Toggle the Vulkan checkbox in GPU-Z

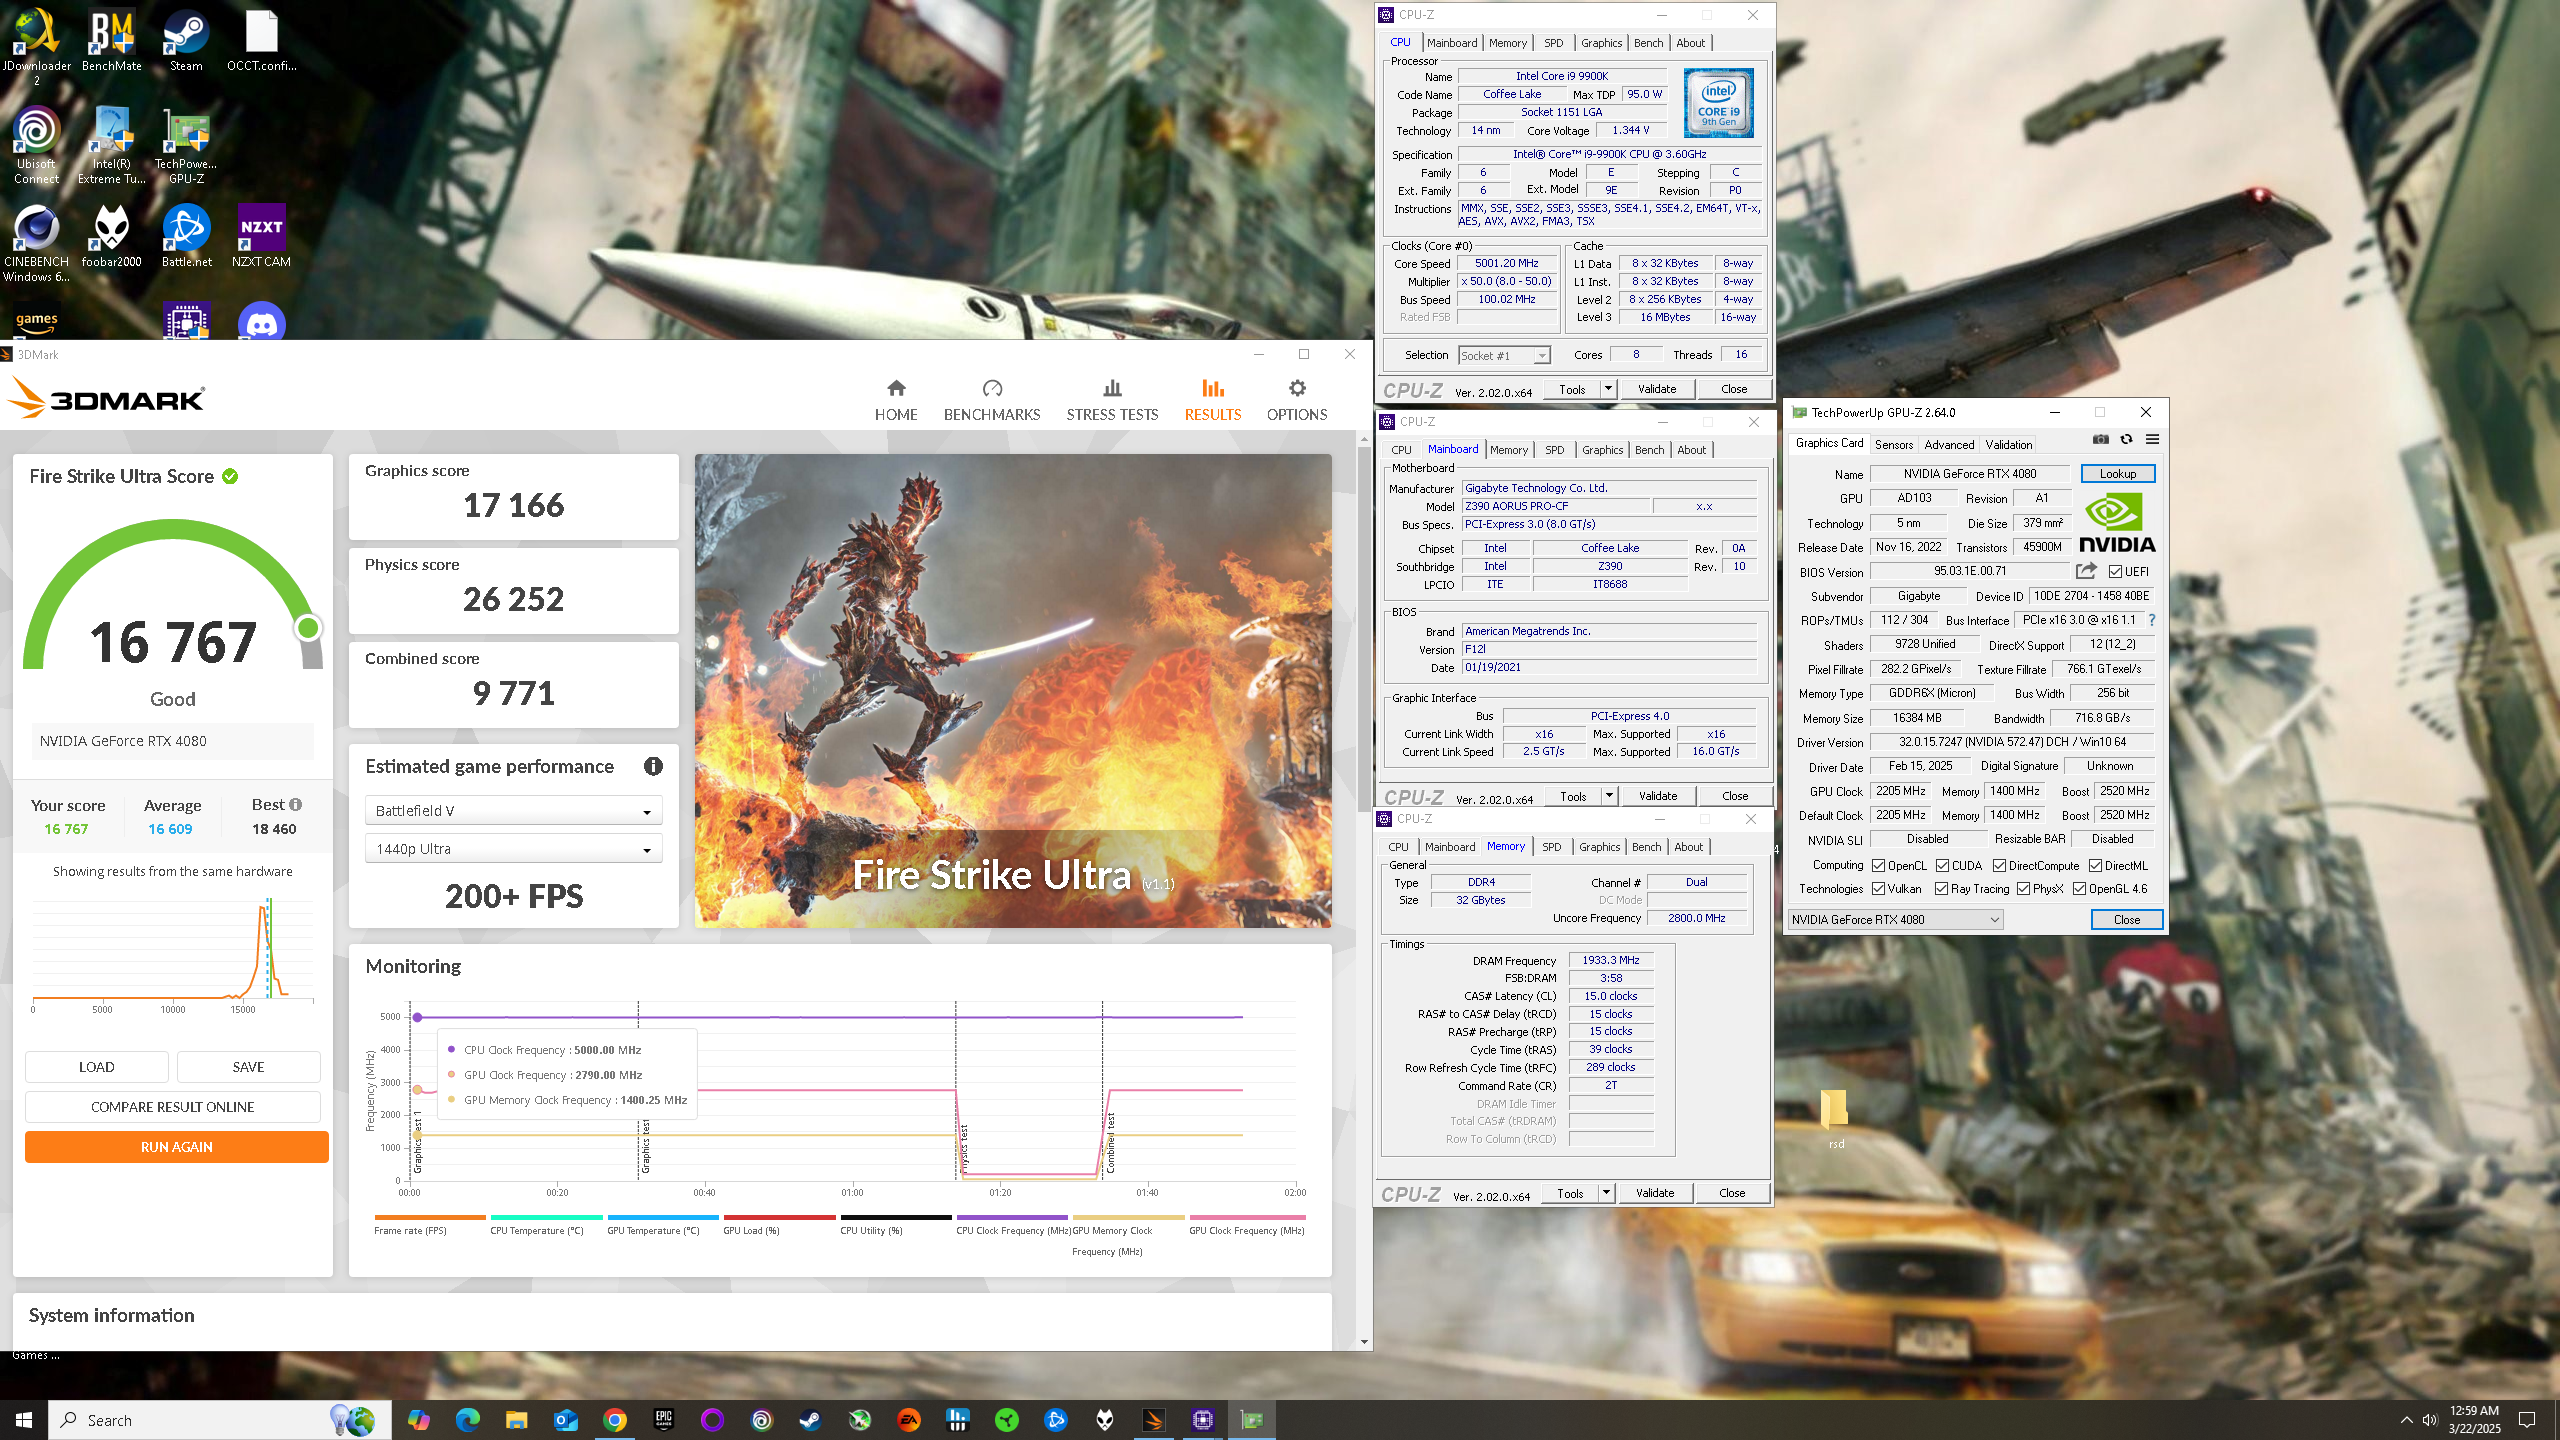1879,889
